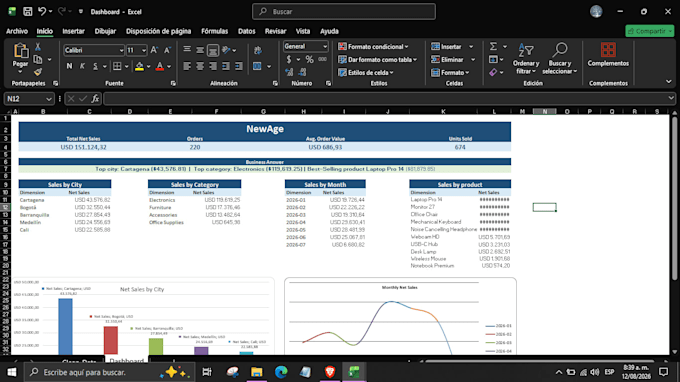
Task: Open Buscar y seleccionar menu
Action: tap(559, 59)
